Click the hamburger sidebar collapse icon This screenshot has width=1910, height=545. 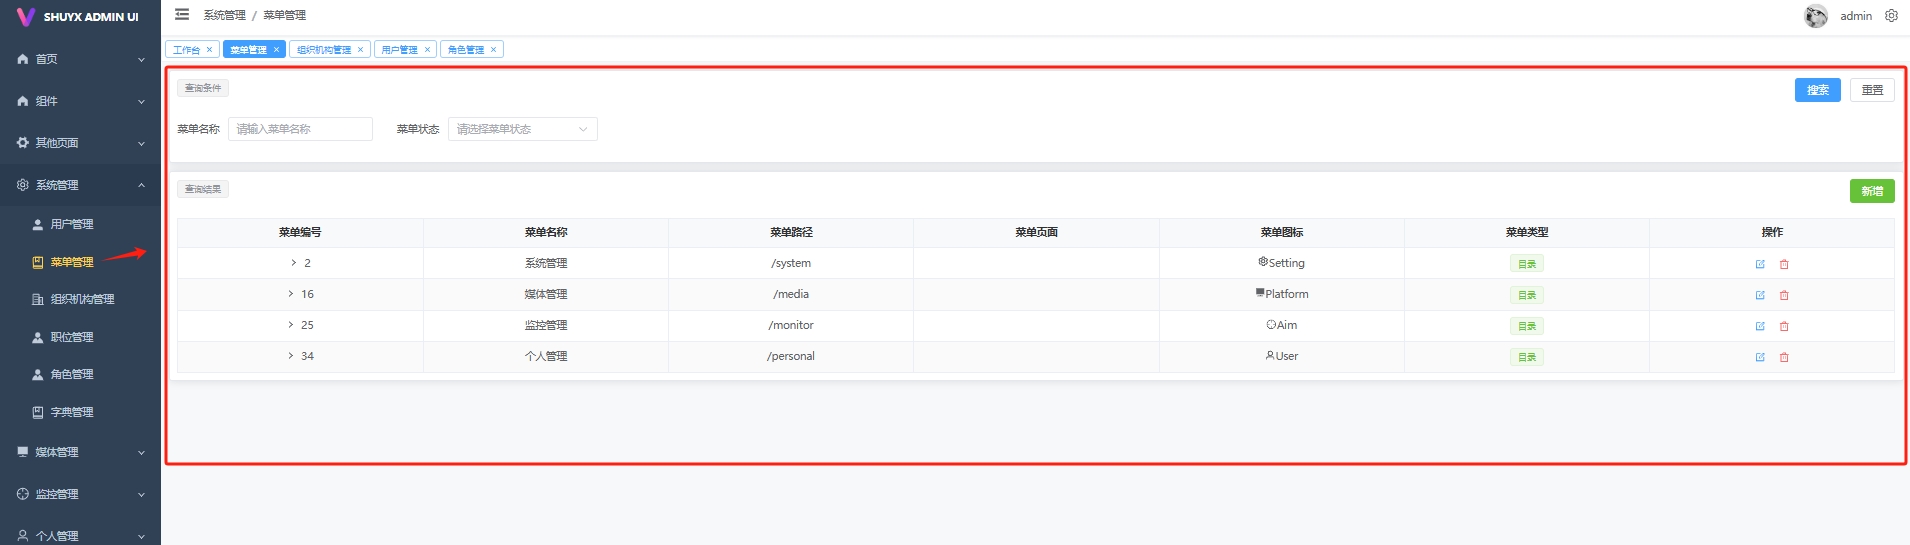click(x=182, y=15)
